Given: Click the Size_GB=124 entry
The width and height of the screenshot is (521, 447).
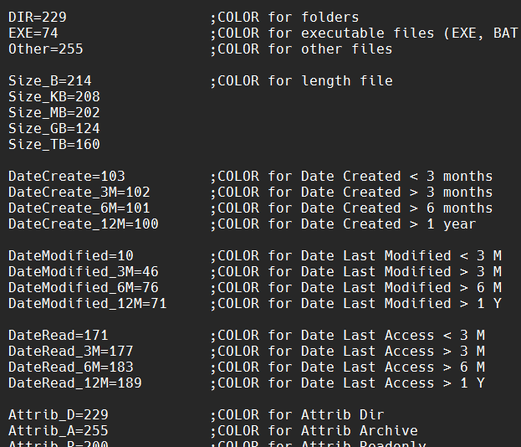Looking at the screenshot, I should pos(54,129).
